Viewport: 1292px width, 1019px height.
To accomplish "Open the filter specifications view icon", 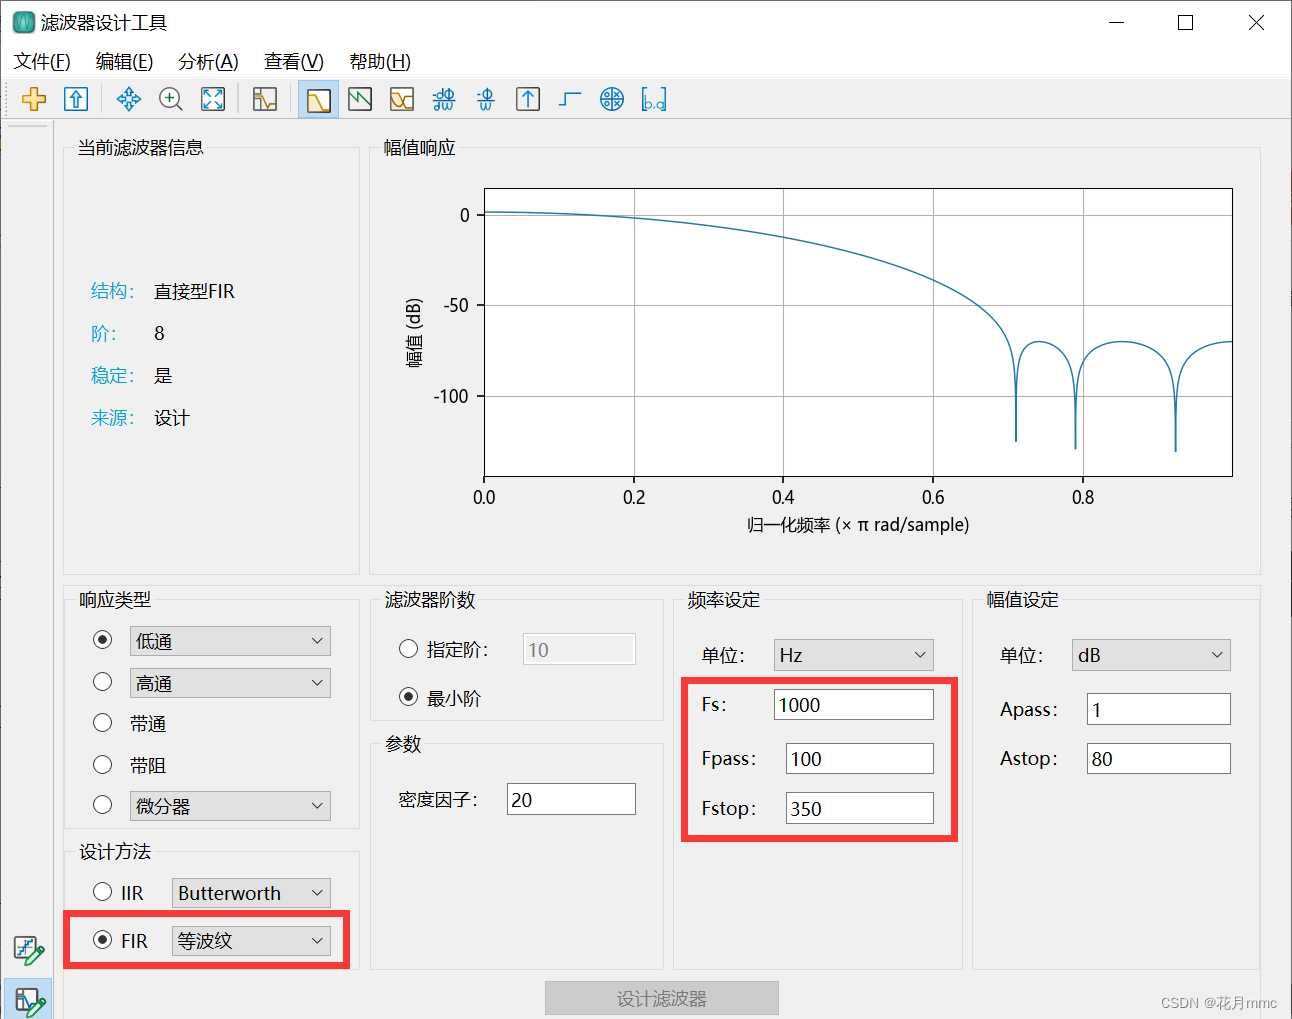I will tap(265, 99).
